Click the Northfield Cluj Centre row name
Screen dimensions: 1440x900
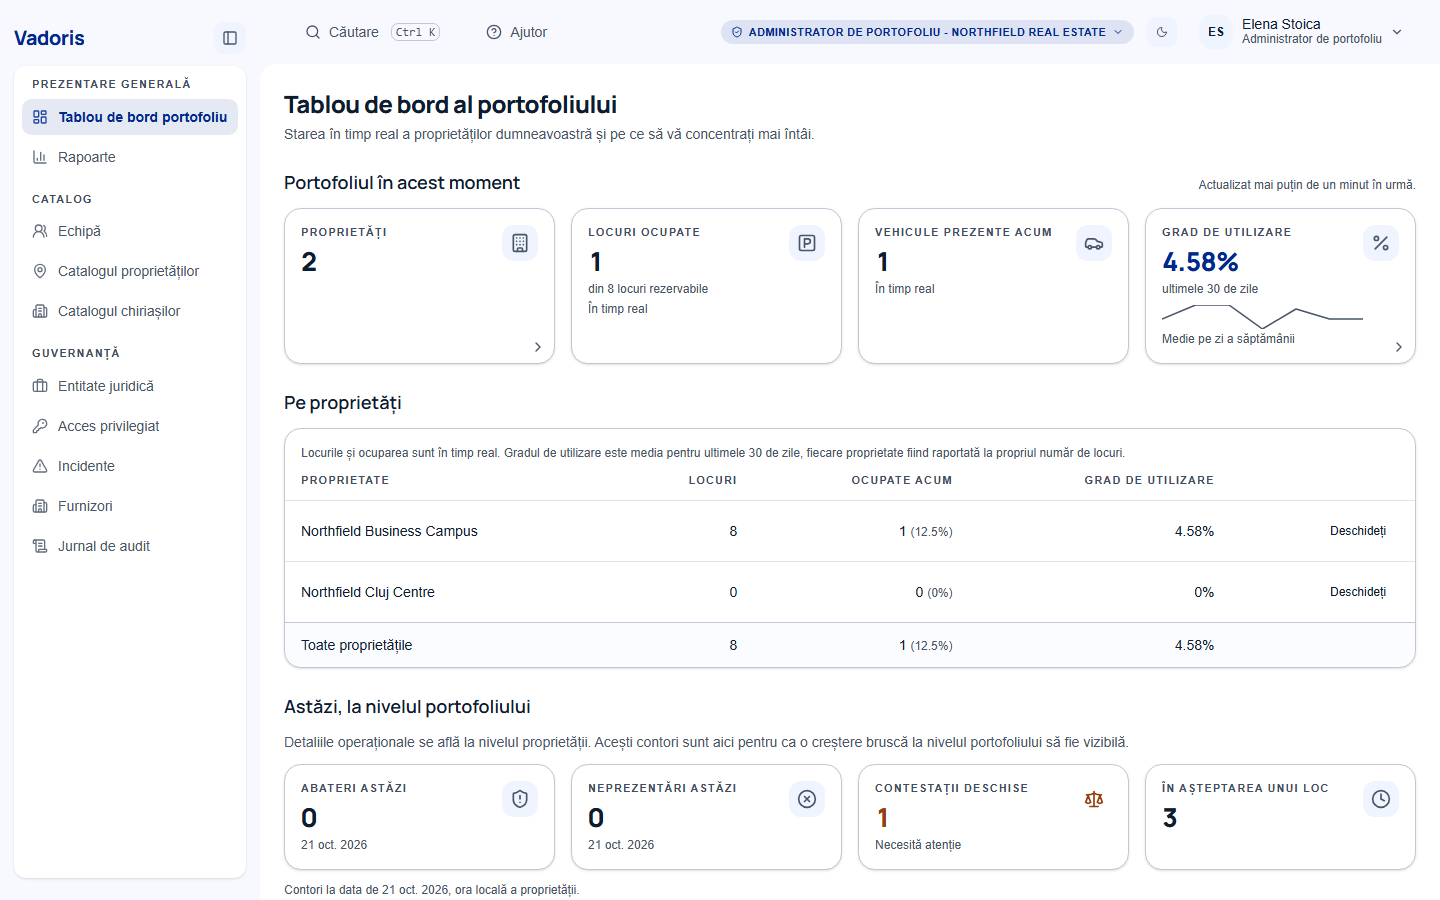(368, 592)
